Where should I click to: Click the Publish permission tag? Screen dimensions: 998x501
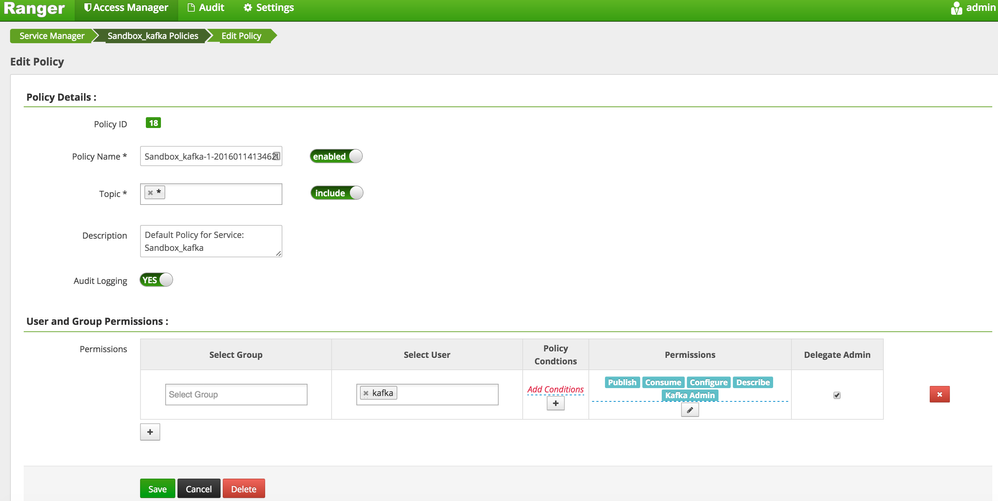pyautogui.click(x=622, y=383)
